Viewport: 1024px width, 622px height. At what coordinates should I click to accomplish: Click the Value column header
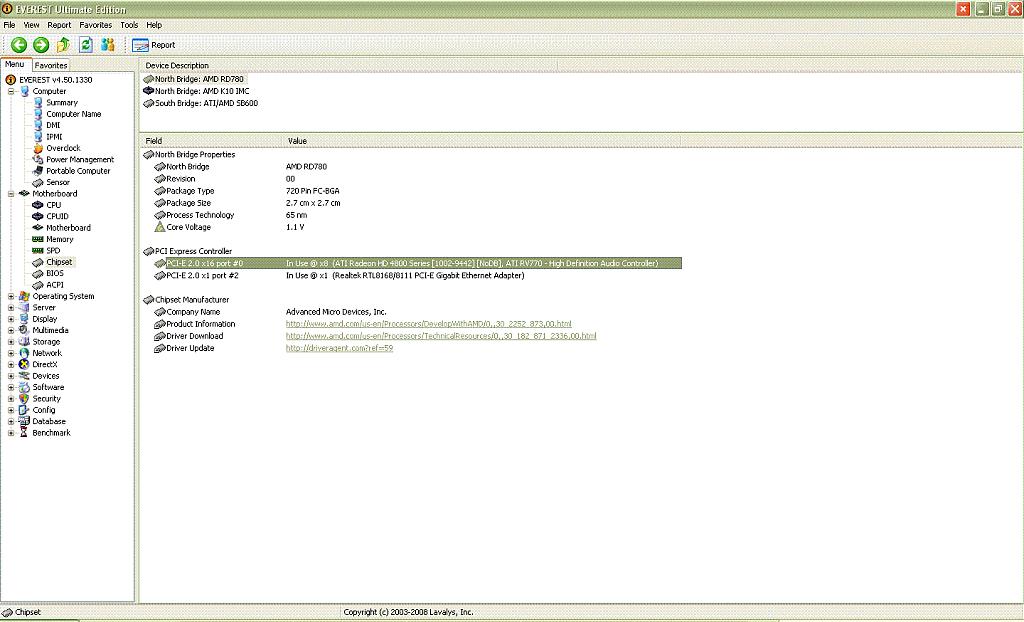(482, 141)
